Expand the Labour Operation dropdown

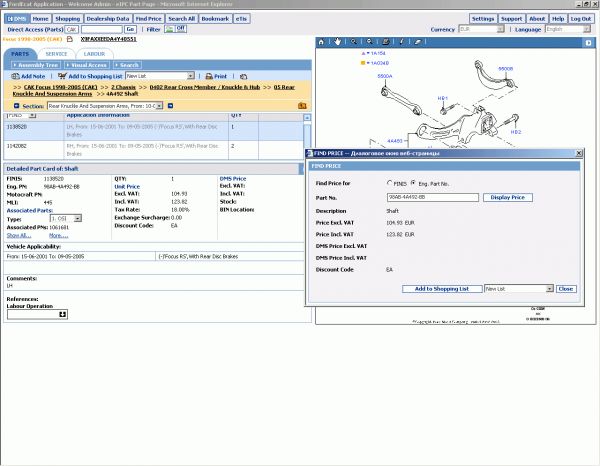point(63,314)
